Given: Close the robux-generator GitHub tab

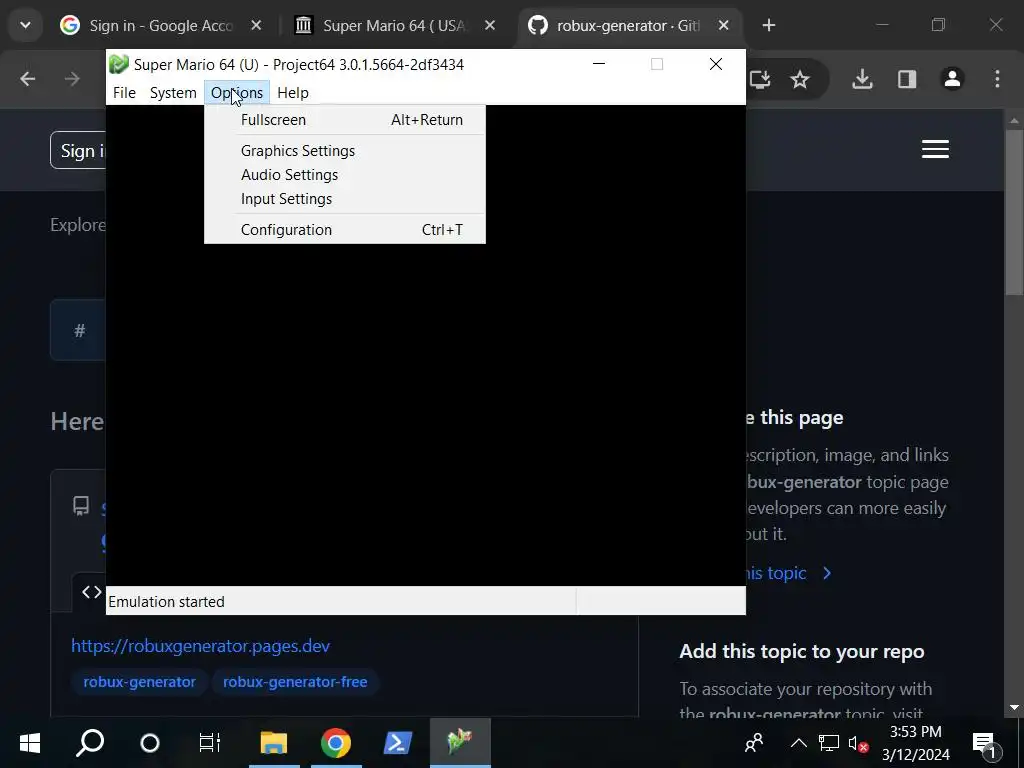Looking at the screenshot, I should (724, 25).
